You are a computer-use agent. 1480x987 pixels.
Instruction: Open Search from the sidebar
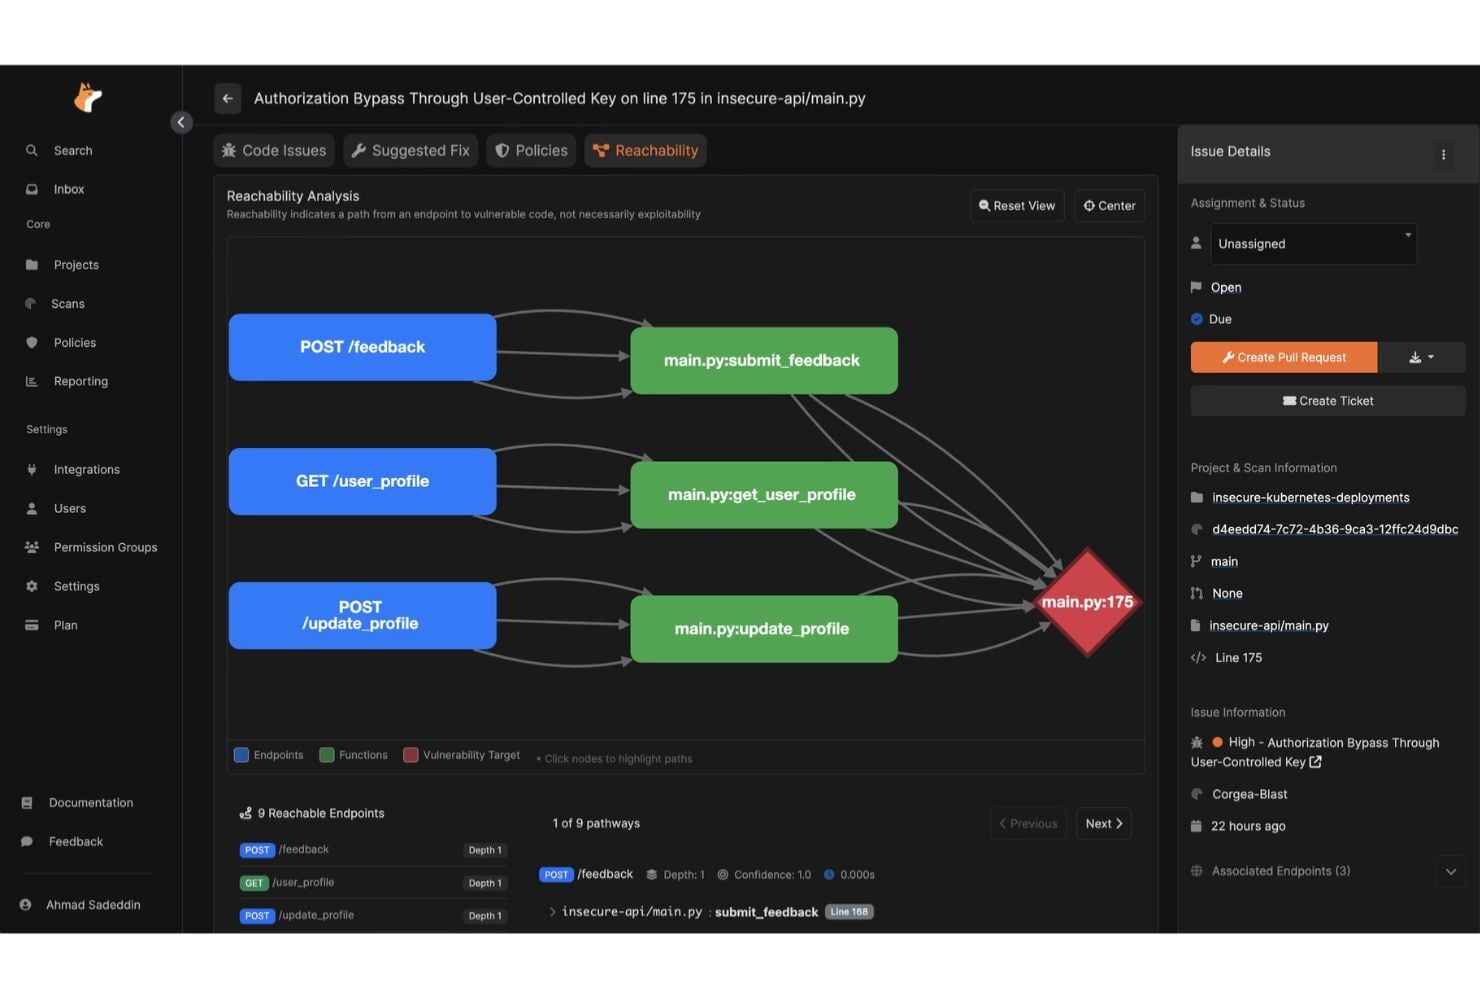[71, 150]
